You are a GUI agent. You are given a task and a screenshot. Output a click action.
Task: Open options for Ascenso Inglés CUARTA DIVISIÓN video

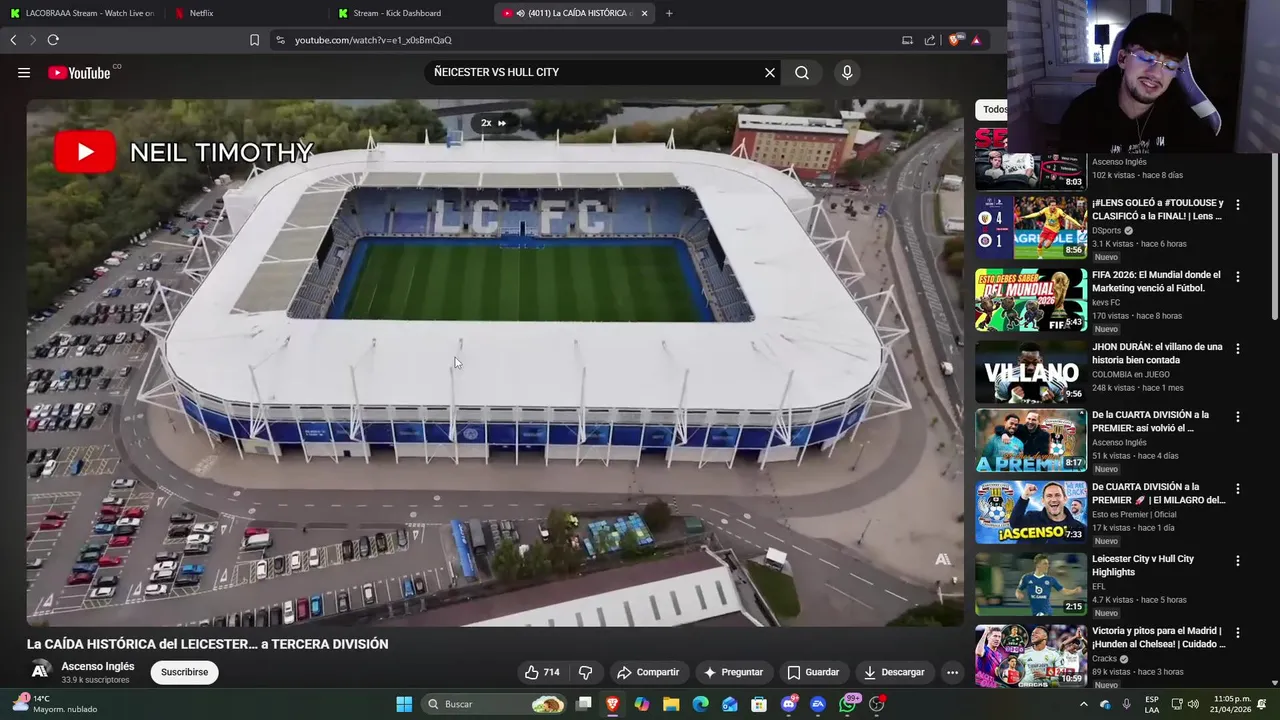tap(1238, 417)
